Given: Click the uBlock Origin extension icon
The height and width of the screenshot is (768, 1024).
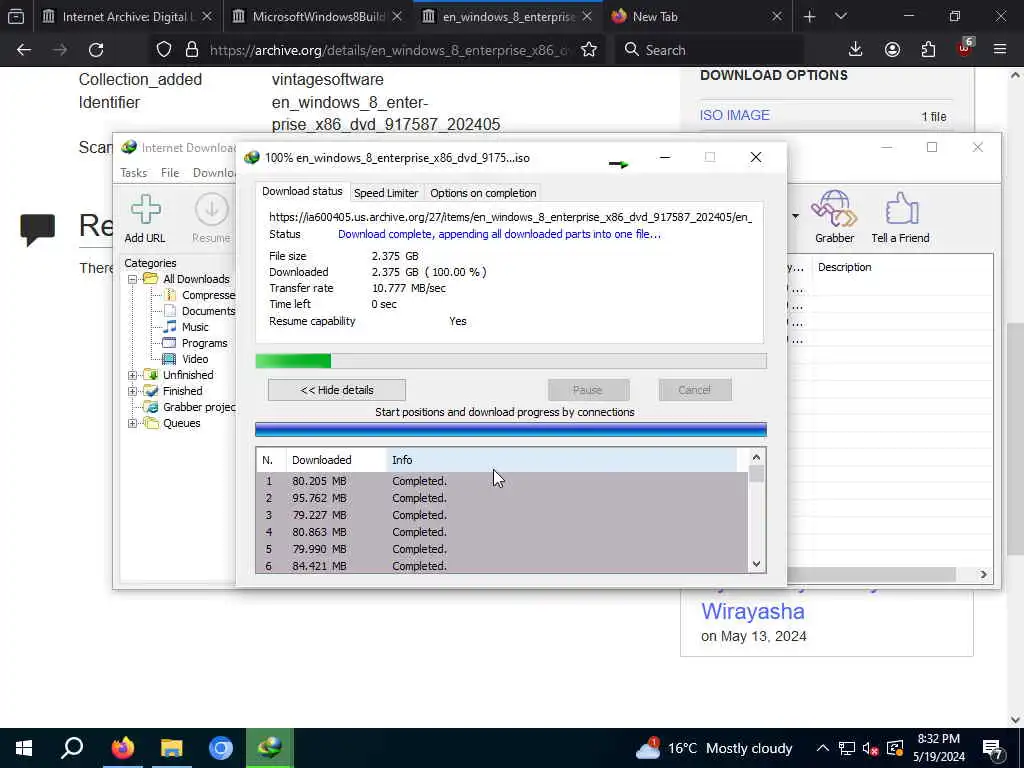Looking at the screenshot, I should click(x=965, y=48).
